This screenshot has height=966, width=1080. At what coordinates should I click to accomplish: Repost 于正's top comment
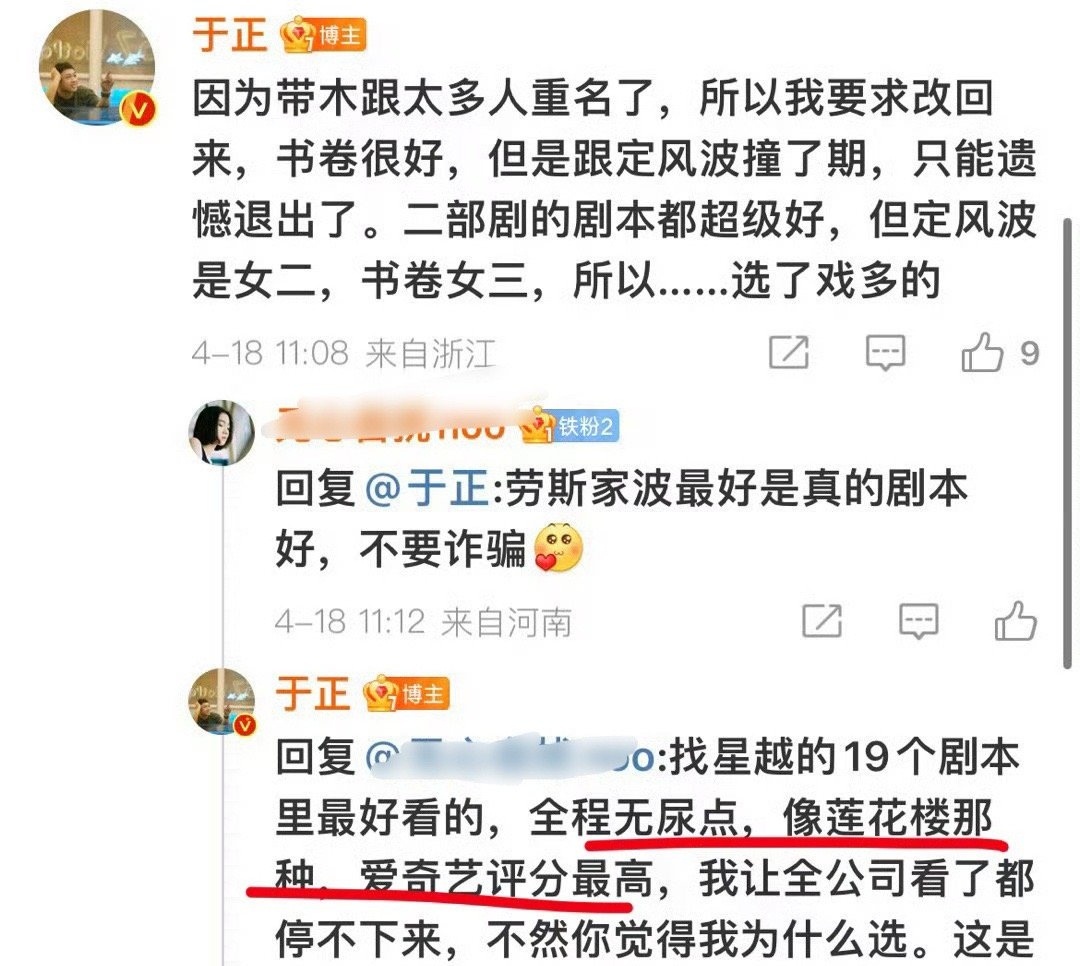coord(789,352)
